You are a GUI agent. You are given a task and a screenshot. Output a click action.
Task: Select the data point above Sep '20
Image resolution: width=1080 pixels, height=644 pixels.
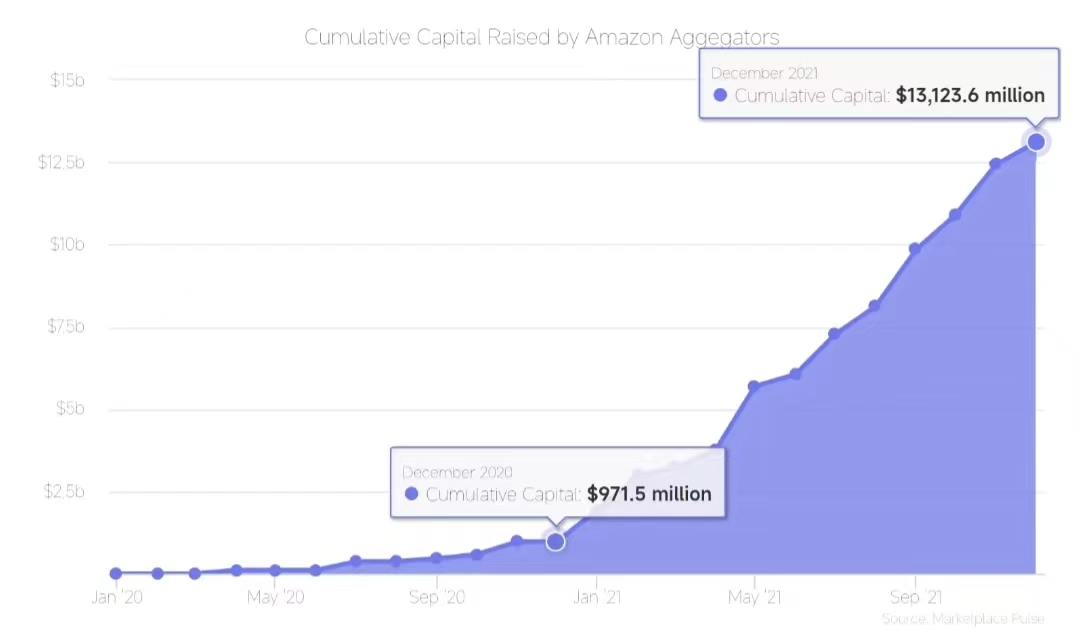[x=436, y=558]
